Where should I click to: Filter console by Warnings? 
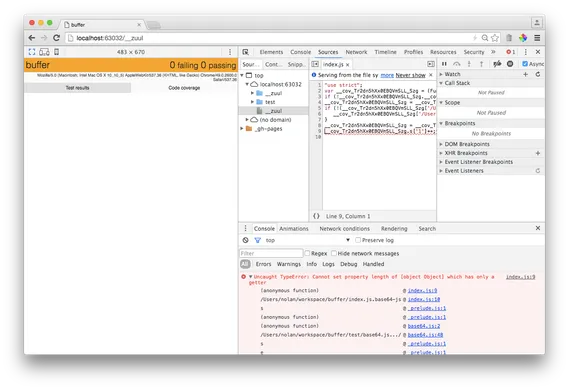(x=289, y=264)
